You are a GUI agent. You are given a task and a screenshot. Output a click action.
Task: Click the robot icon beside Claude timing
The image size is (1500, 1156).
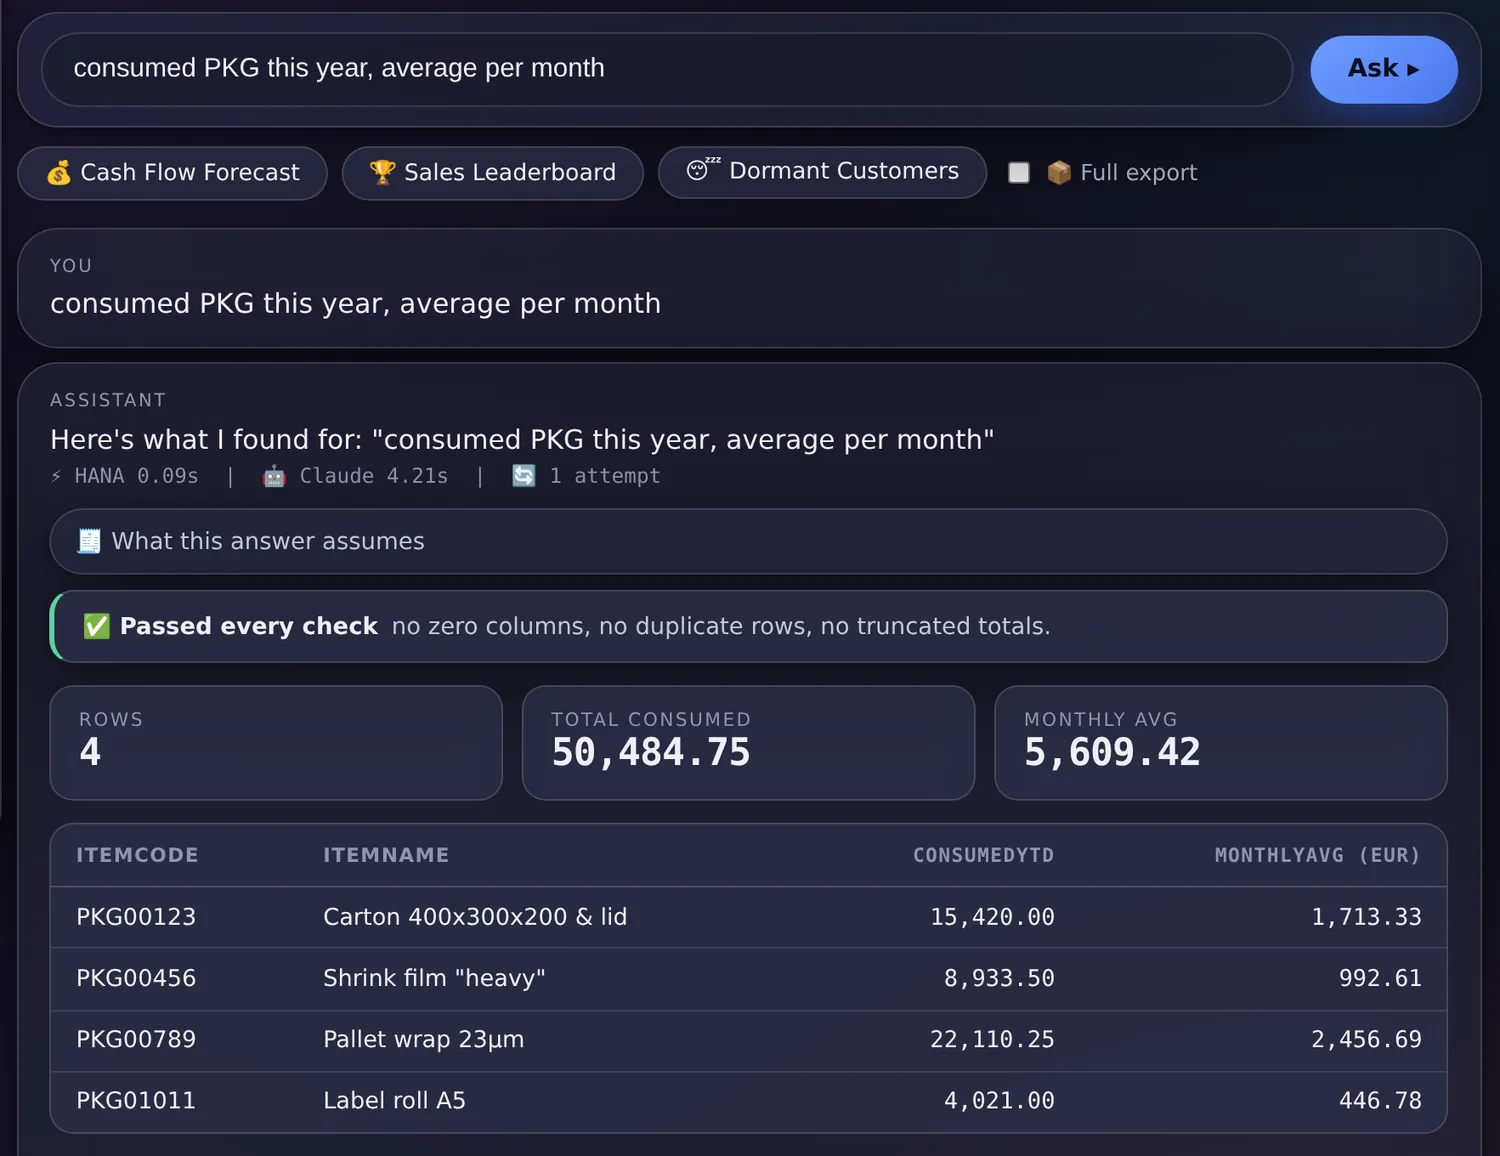click(x=274, y=476)
